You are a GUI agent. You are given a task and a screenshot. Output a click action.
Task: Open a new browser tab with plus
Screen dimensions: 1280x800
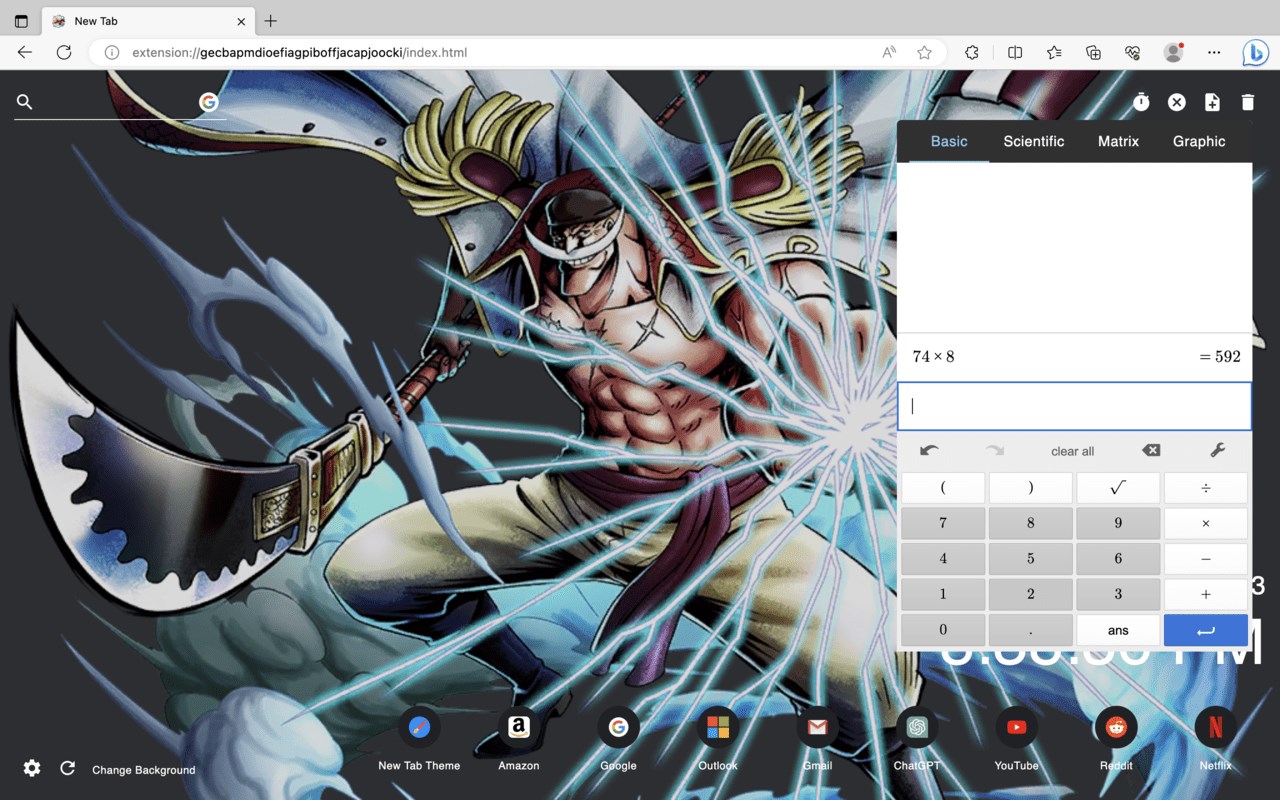pyautogui.click(x=271, y=21)
